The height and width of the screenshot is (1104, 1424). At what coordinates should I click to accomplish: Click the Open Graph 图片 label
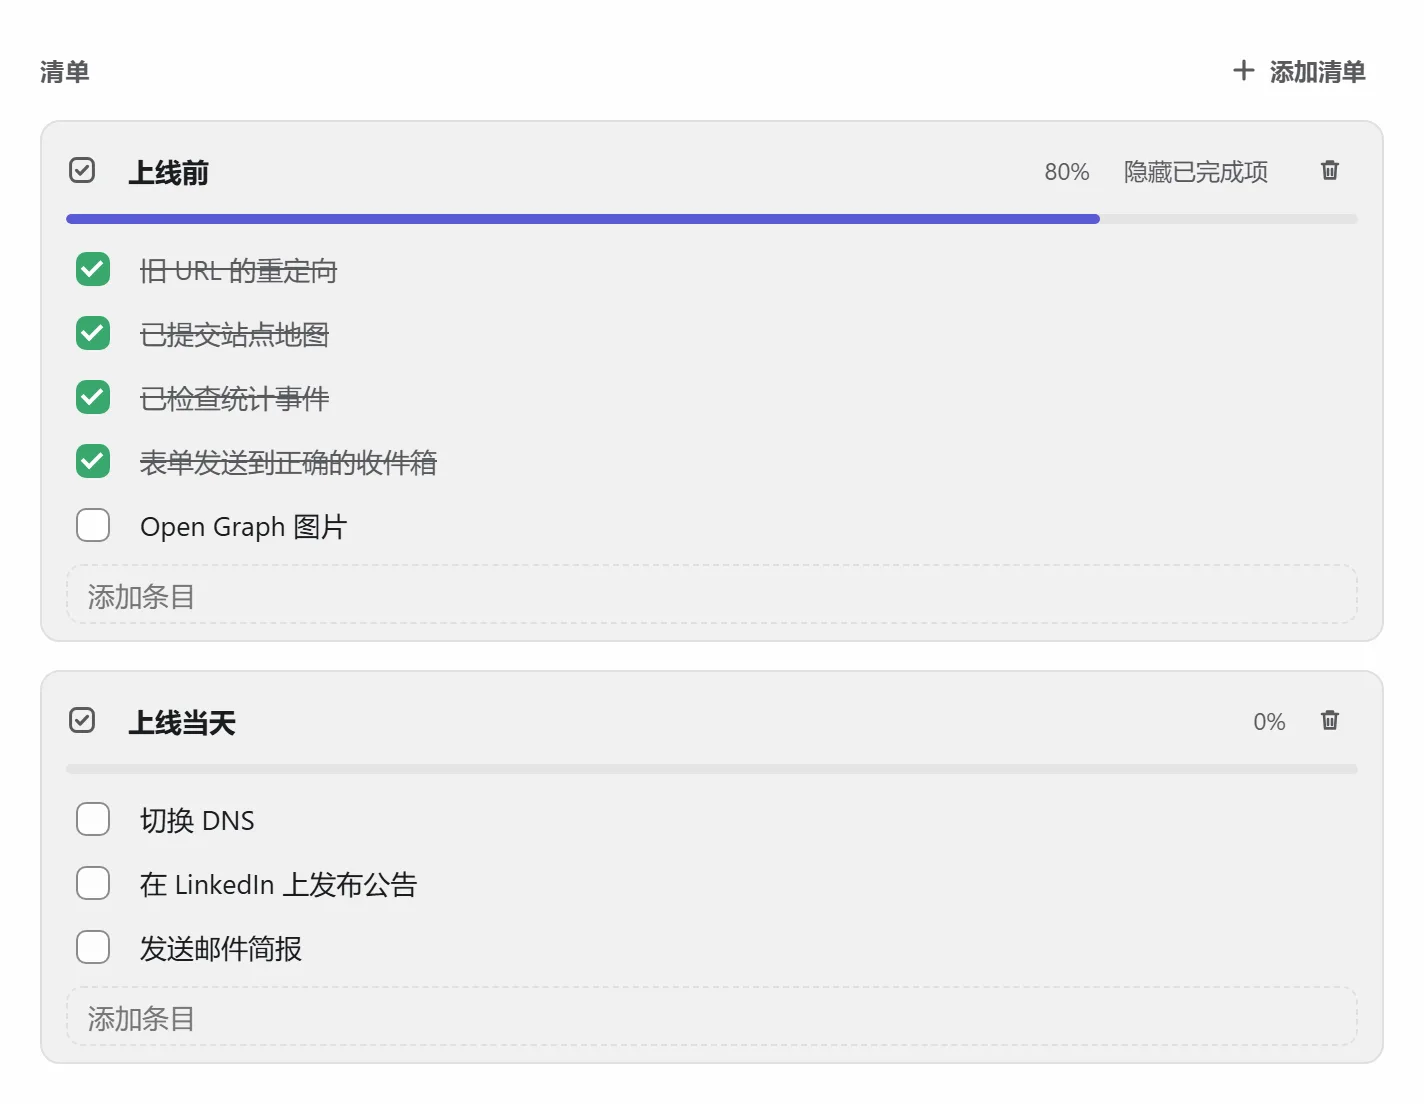(244, 527)
